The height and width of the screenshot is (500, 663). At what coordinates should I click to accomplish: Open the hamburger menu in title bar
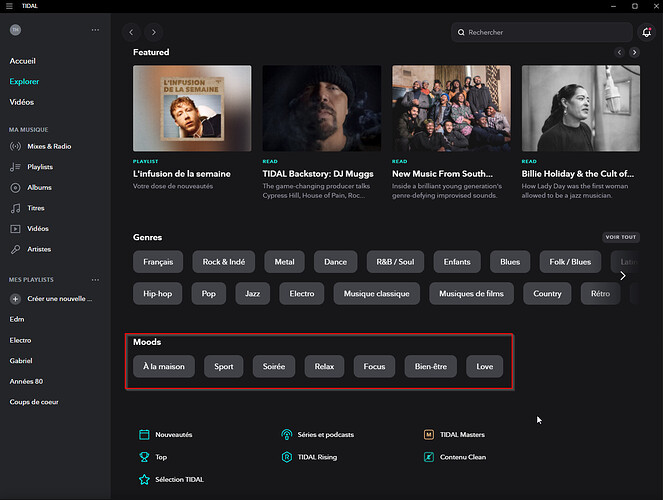tap(9, 6)
